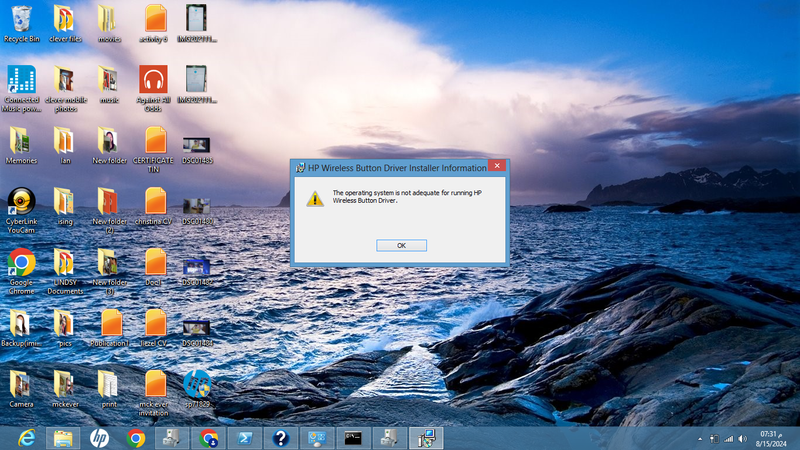Select the Against All Odds audio file
The image size is (800, 450).
(154, 89)
